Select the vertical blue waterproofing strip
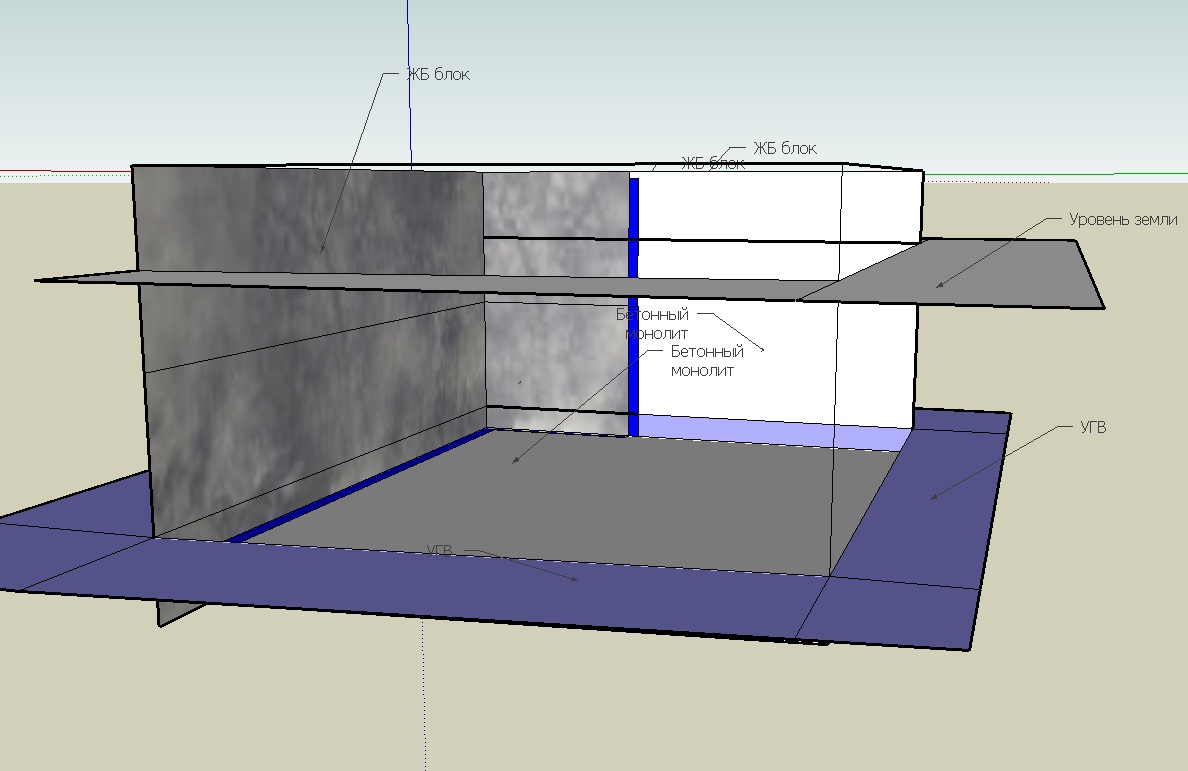The image size is (1188, 771). pyautogui.click(x=633, y=307)
